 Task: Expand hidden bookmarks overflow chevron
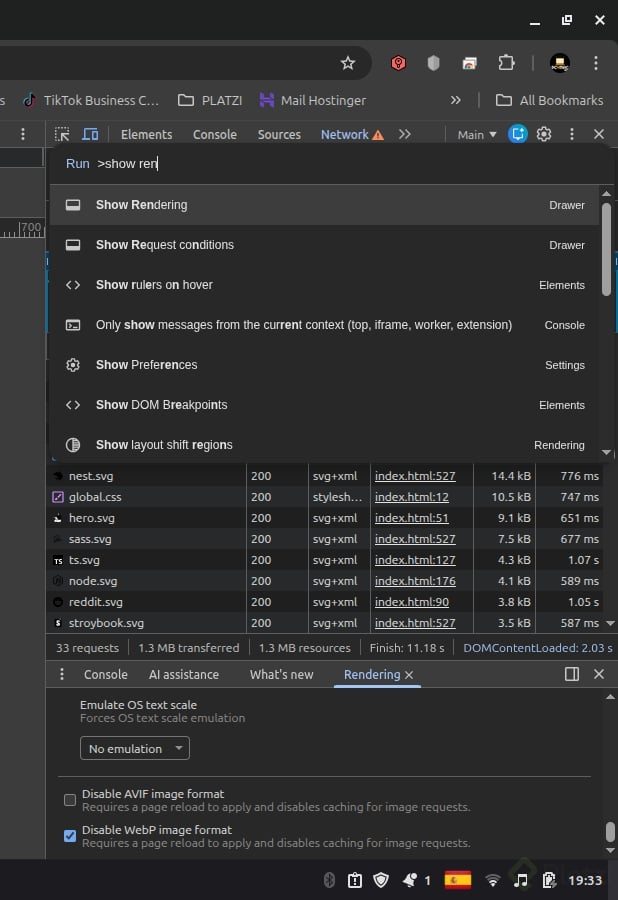(x=456, y=100)
